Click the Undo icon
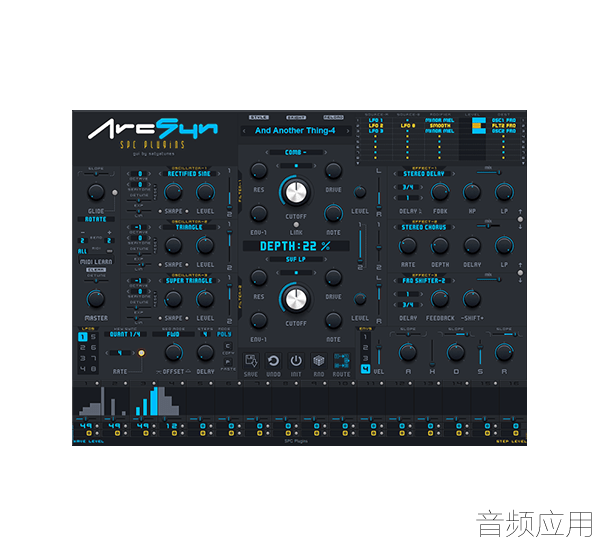The width and height of the screenshot is (600, 543). coord(273,360)
